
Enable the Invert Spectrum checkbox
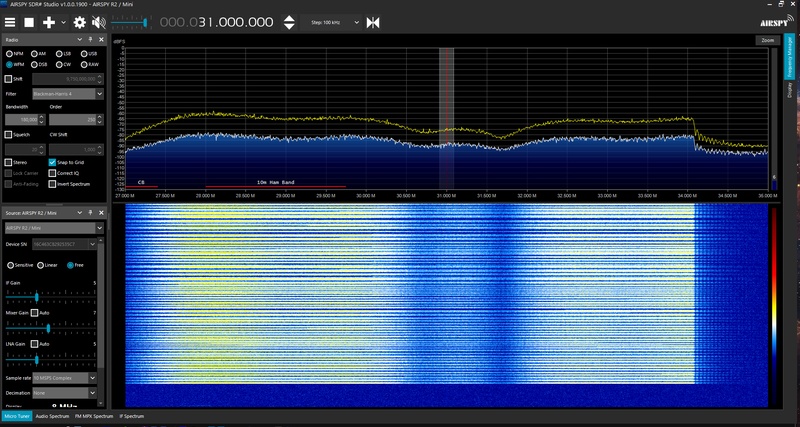pos(53,184)
